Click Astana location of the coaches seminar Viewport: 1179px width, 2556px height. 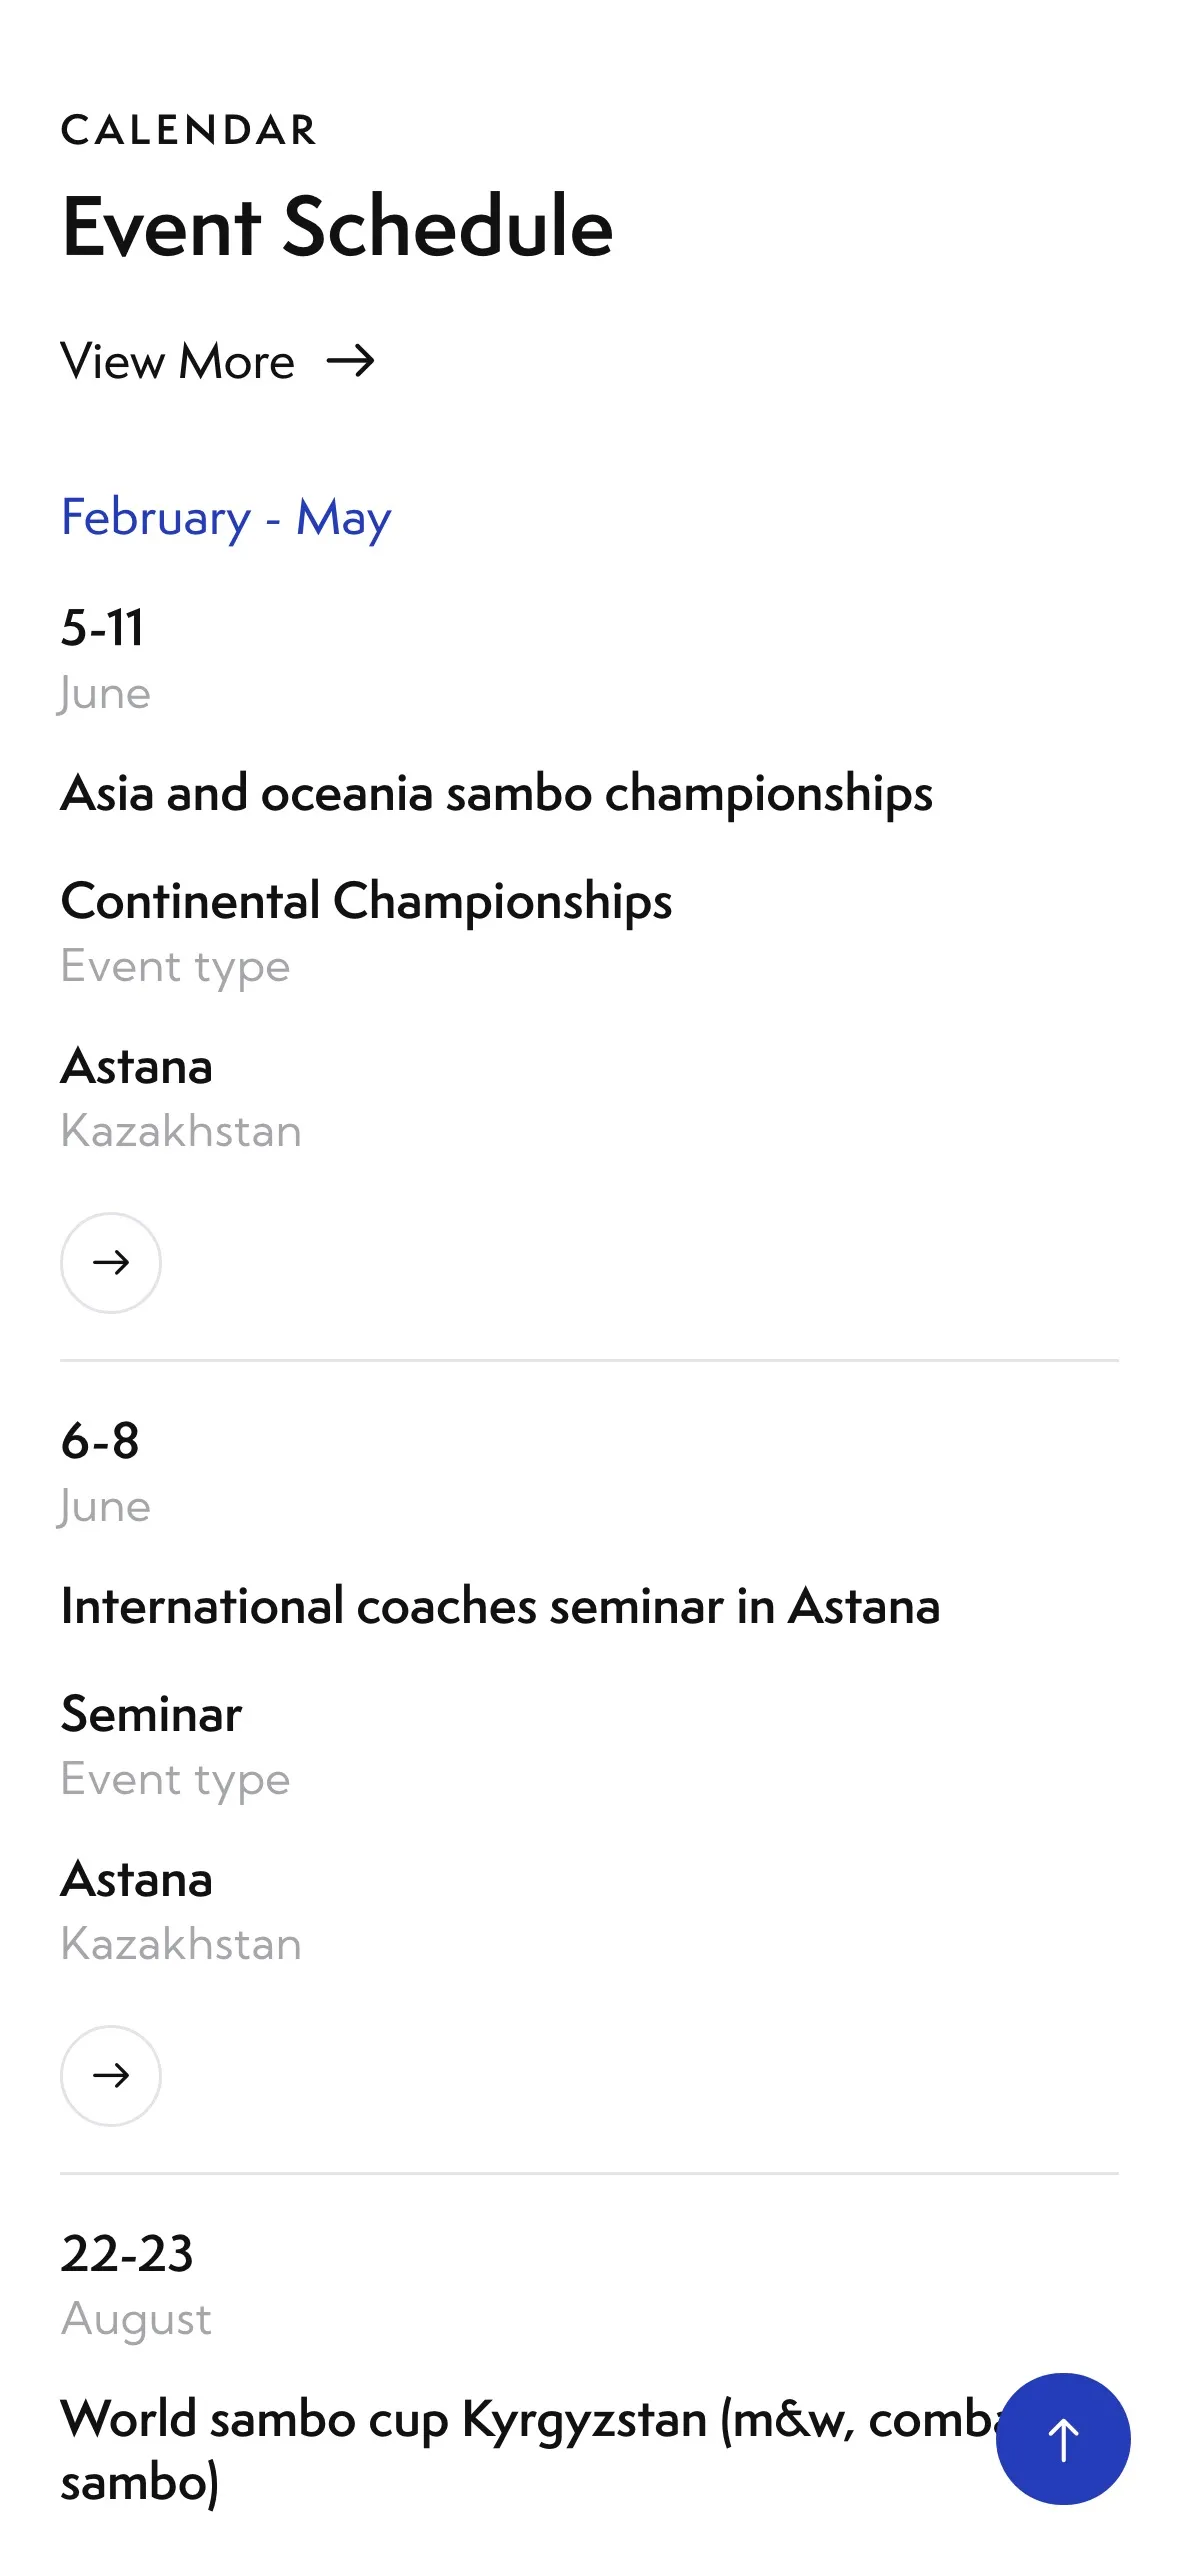tap(136, 1879)
